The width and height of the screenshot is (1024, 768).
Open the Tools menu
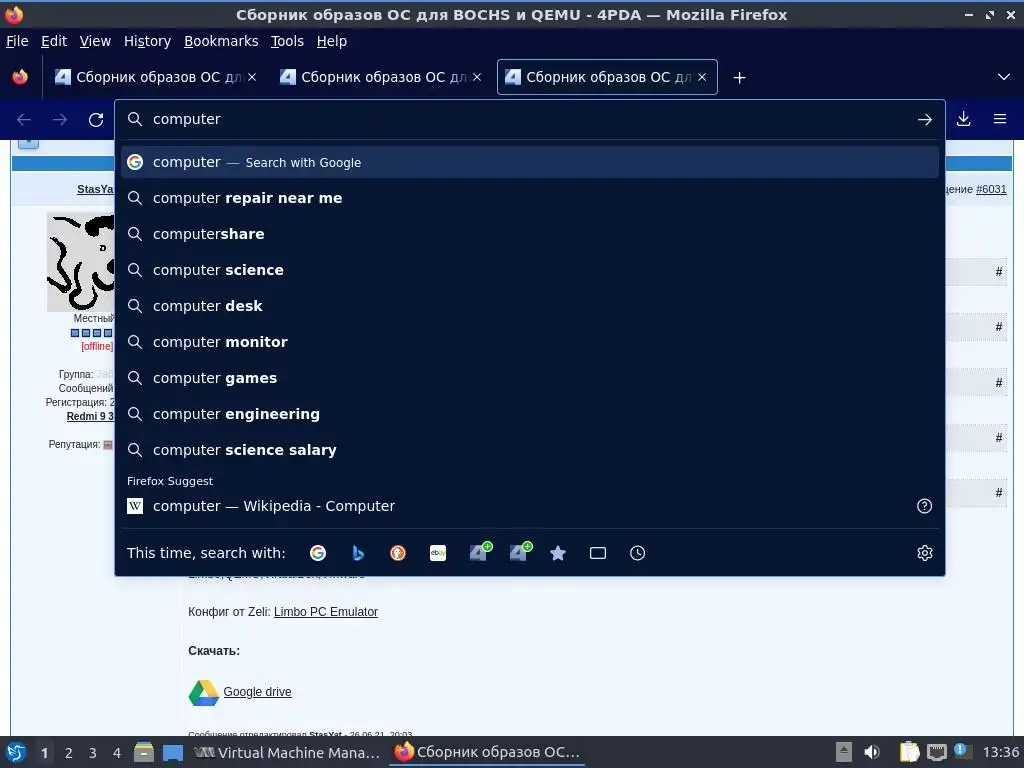click(x=287, y=41)
